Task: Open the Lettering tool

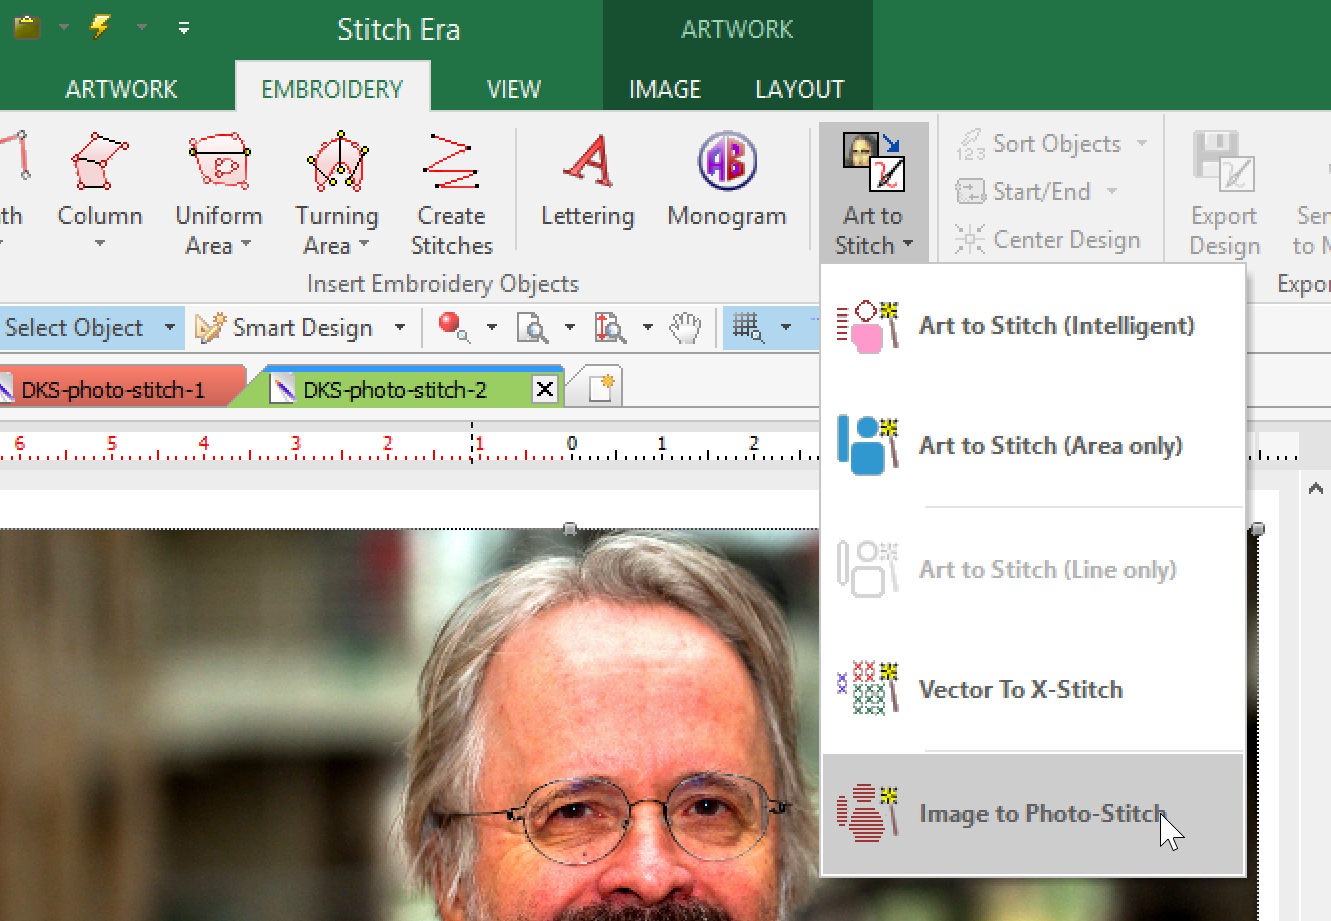Action: click(x=588, y=162)
